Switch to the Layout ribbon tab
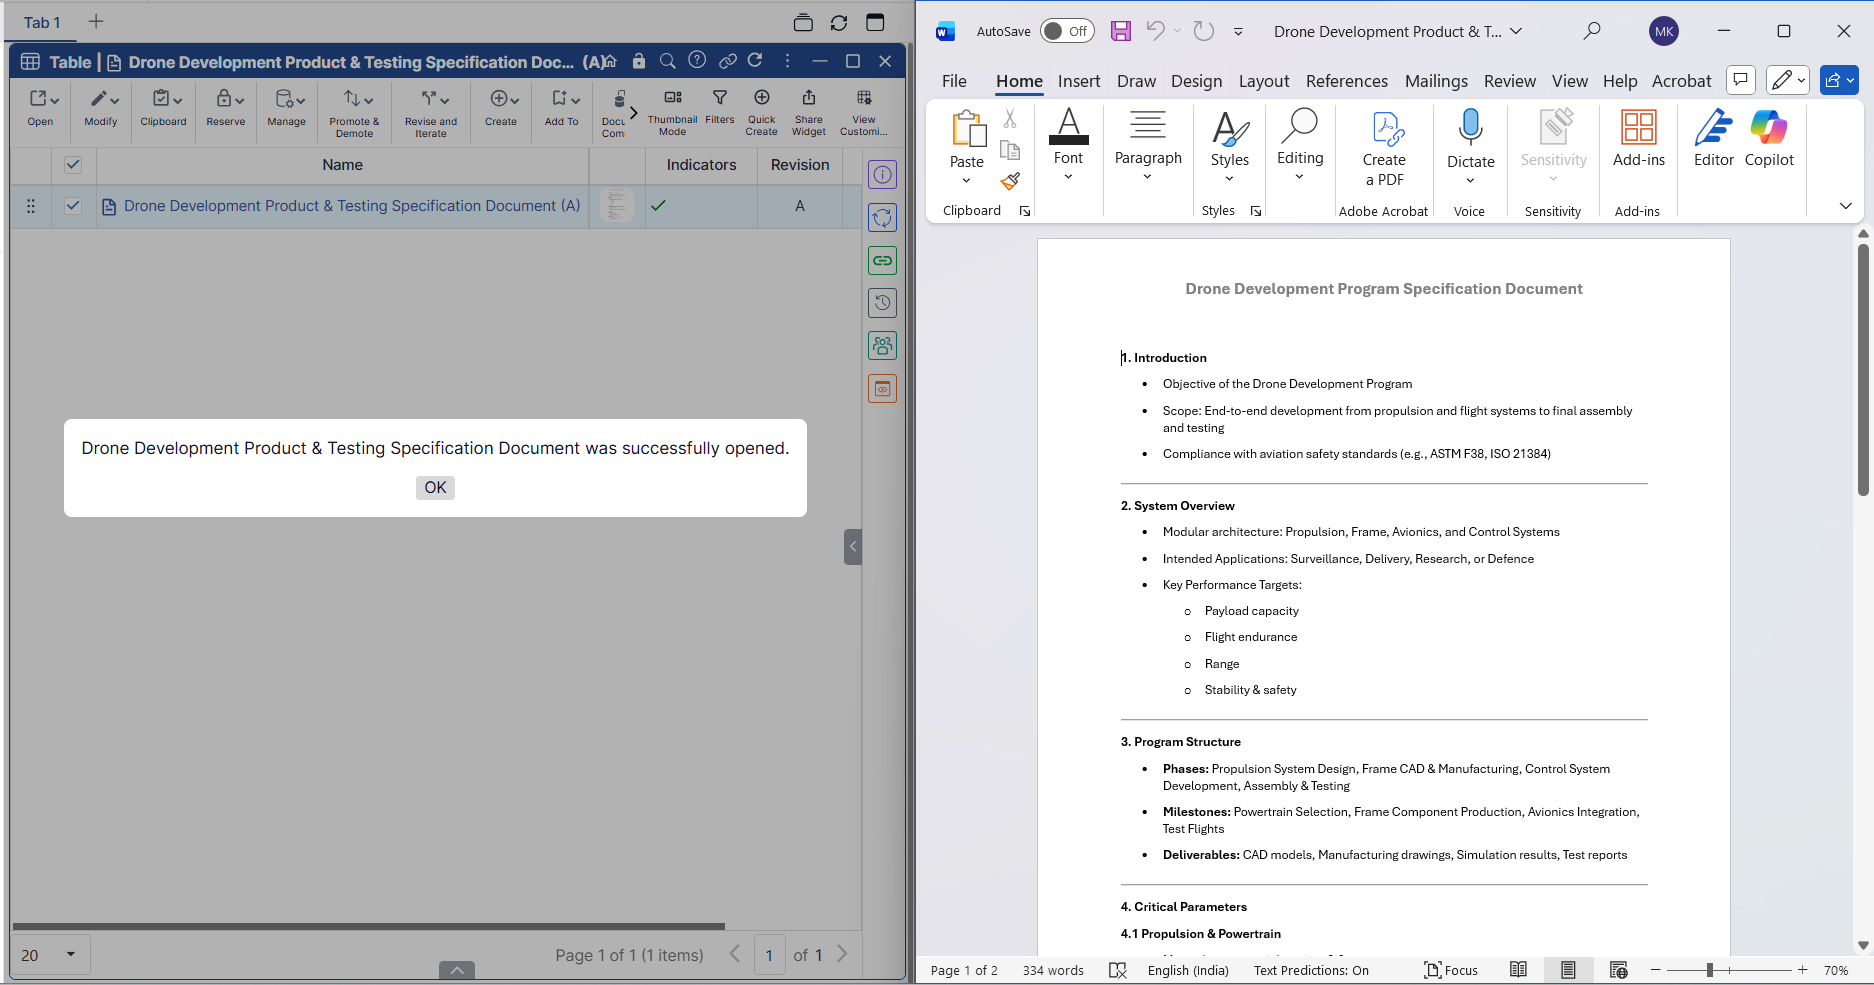The width and height of the screenshot is (1874, 985). tap(1263, 81)
